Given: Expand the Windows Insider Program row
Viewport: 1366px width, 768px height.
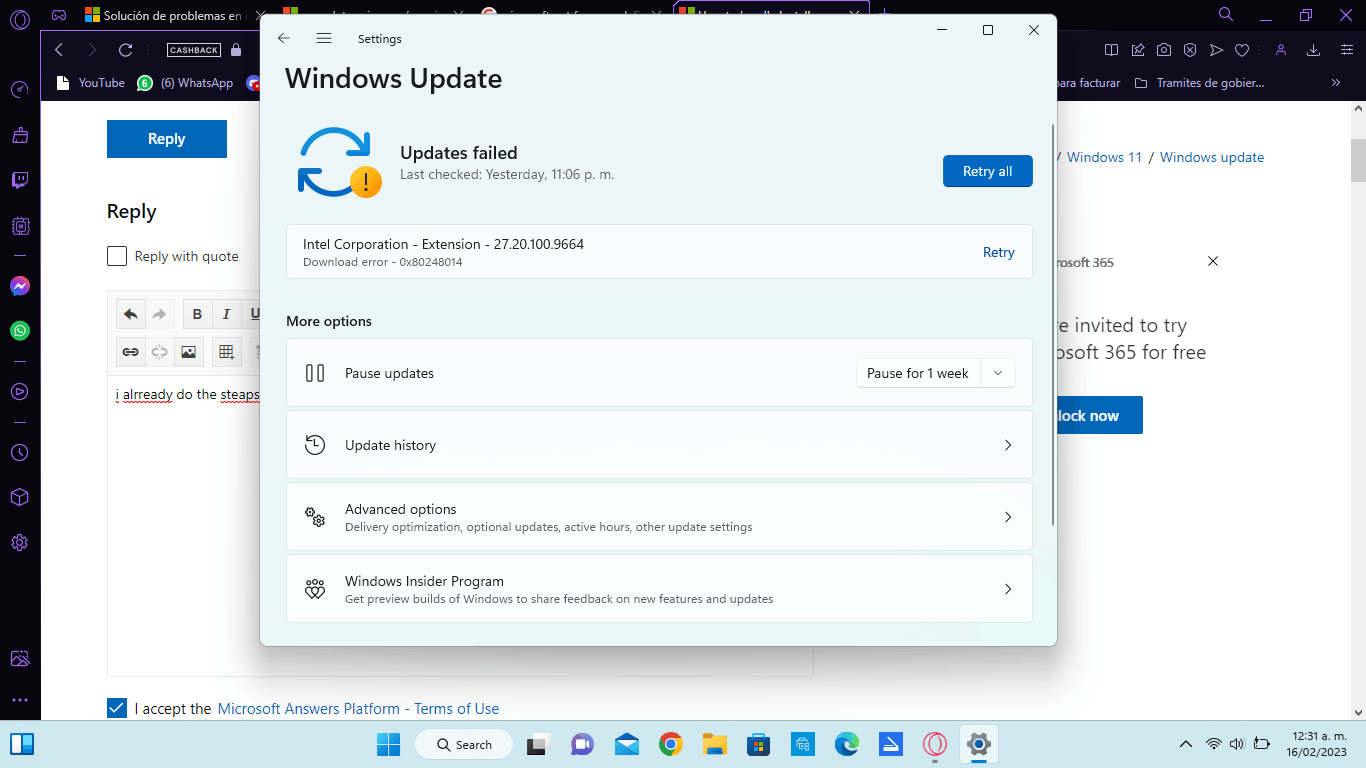Looking at the screenshot, I should point(659,589).
